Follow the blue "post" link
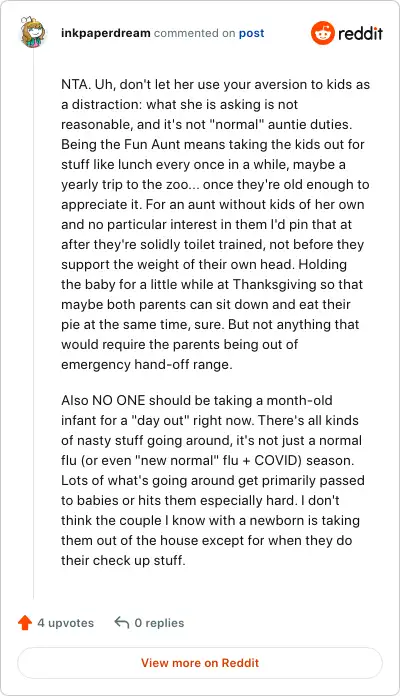Viewport: 400px width, 696px height. pyautogui.click(x=251, y=33)
